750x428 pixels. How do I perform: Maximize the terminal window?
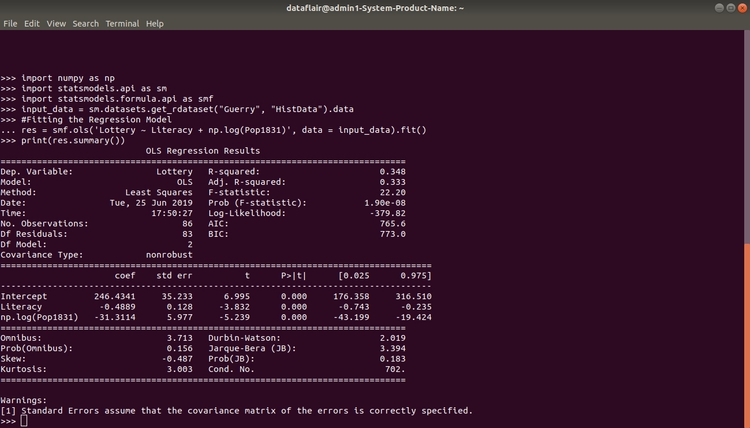pos(729,8)
